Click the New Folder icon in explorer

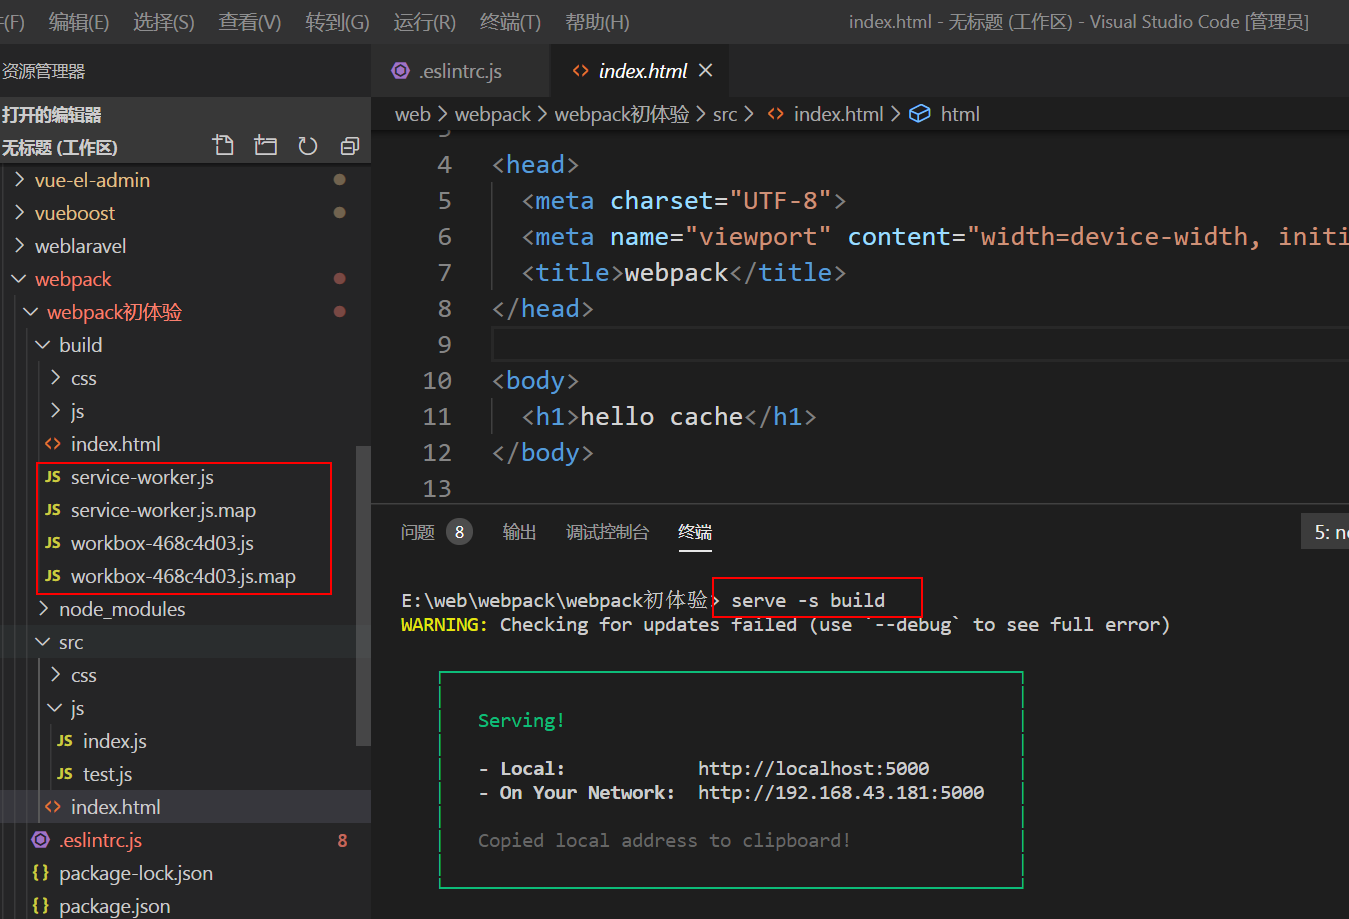tap(265, 146)
